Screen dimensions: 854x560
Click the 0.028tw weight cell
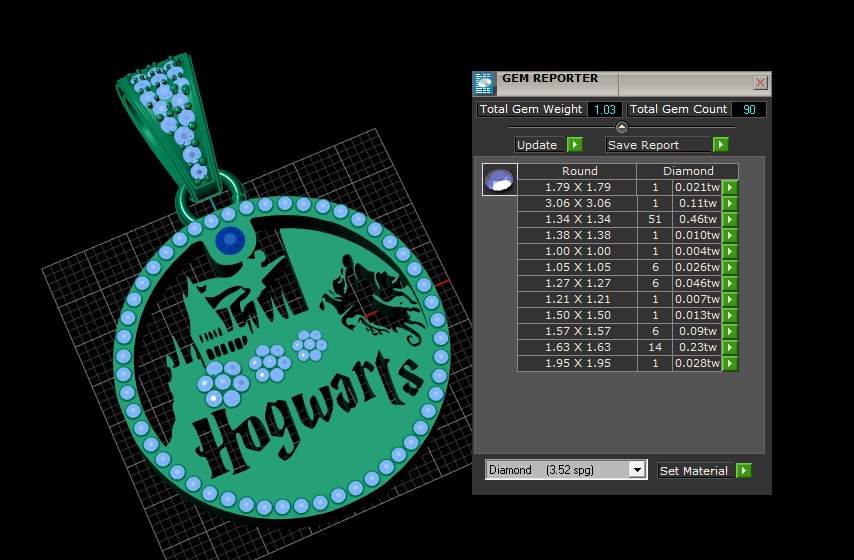click(x=697, y=363)
